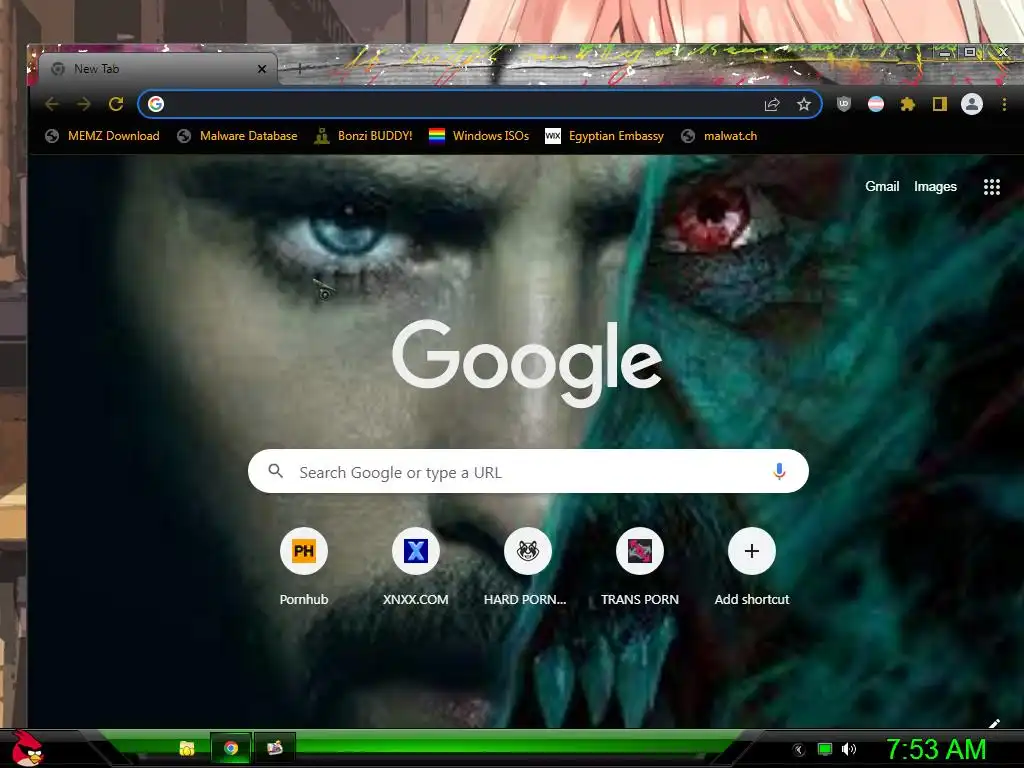The width and height of the screenshot is (1024, 768).
Task: Open the Malware Database bookmark
Action: point(238,136)
